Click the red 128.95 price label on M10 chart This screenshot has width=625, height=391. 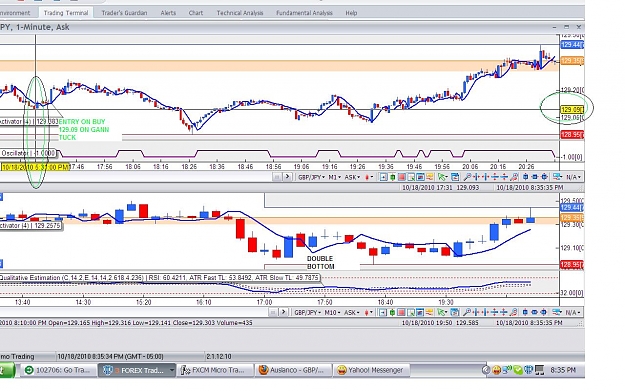(x=572, y=265)
